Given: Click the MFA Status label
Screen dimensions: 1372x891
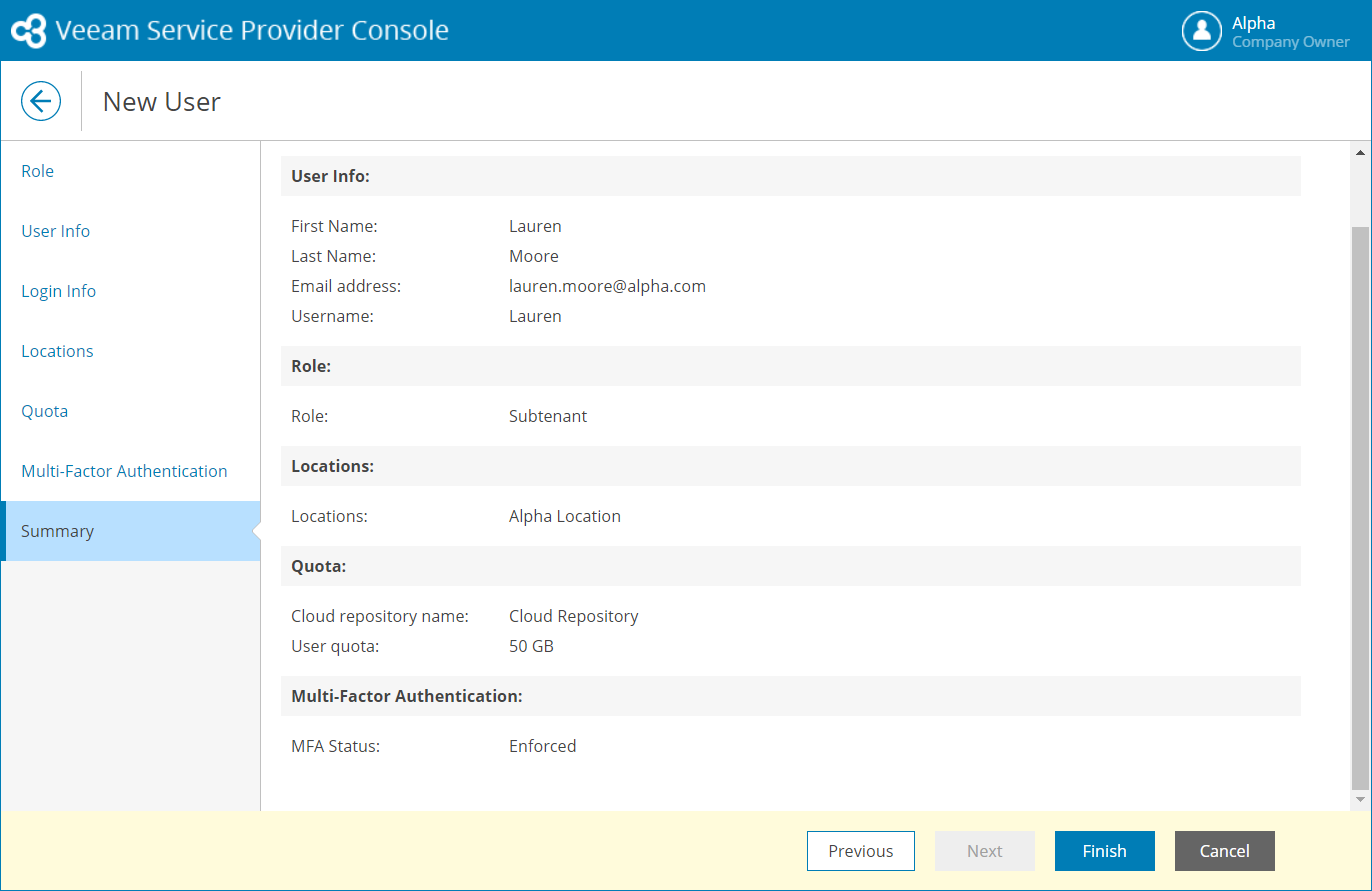Looking at the screenshot, I should [336, 746].
